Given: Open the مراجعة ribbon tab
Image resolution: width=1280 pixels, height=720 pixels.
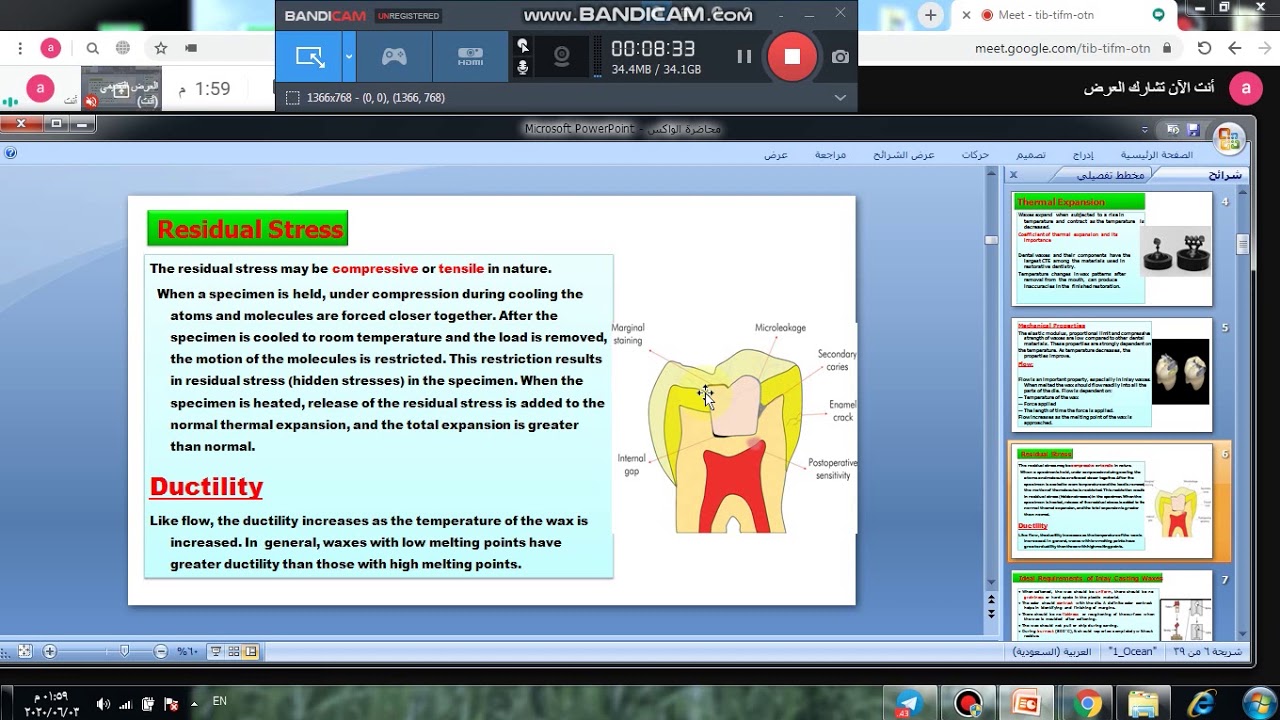Looking at the screenshot, I should (x=830, y=155).
